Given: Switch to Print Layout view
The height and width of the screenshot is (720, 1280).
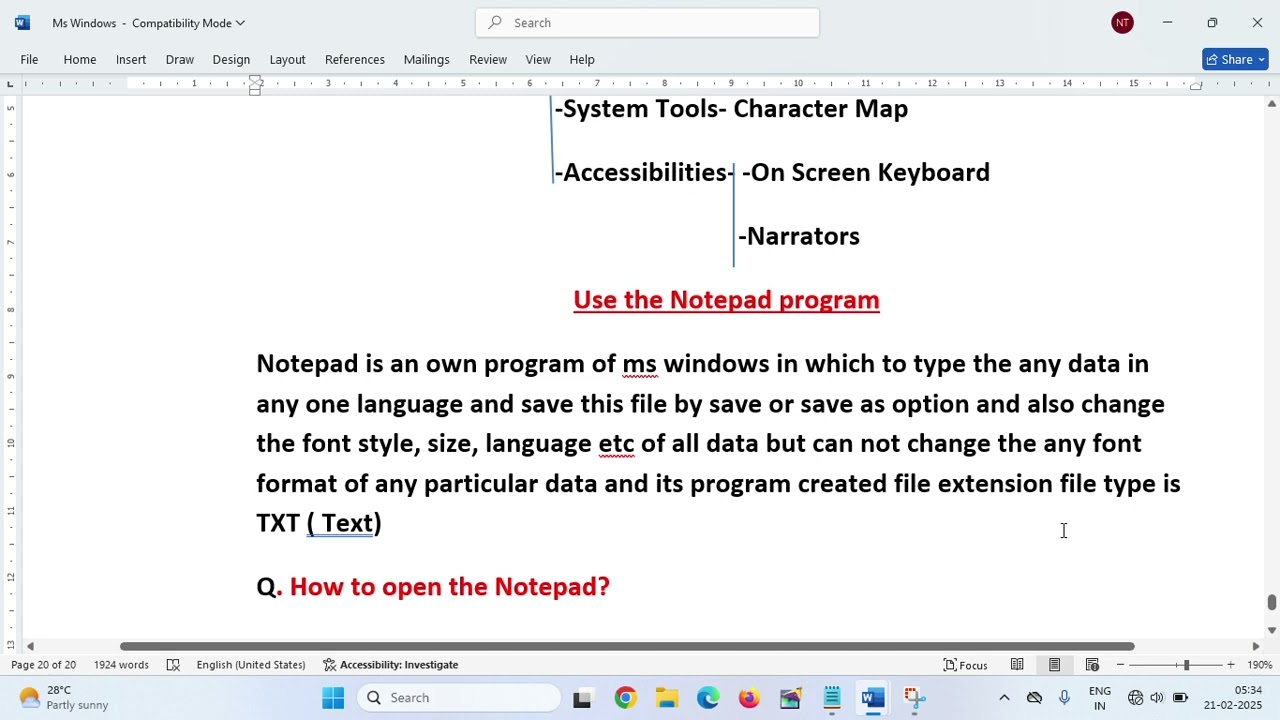Looking at the screenshot, I should [x=1054, y=665].
